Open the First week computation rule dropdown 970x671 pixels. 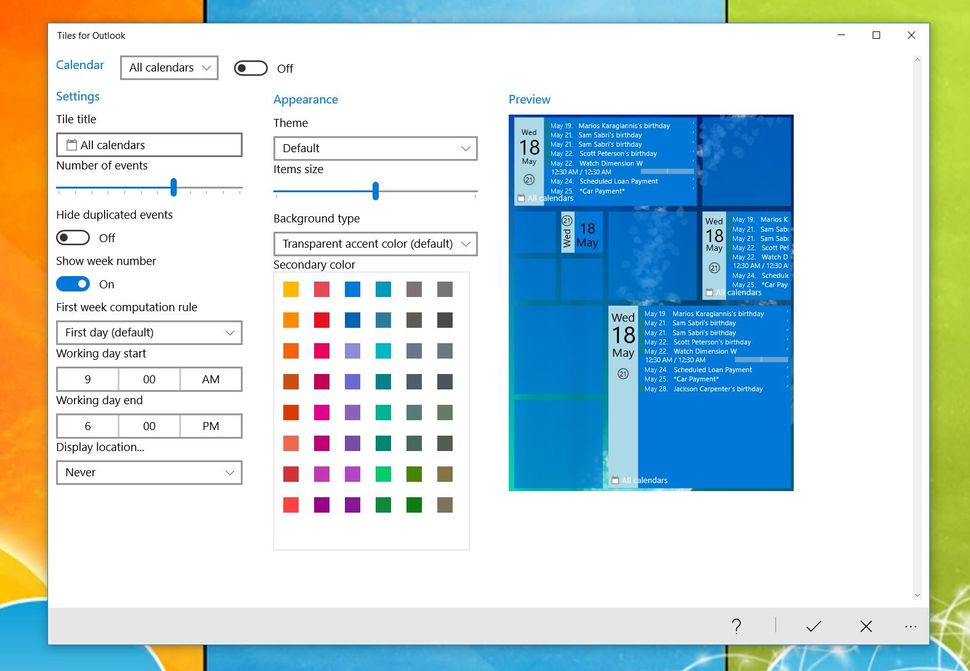point(149,332)
